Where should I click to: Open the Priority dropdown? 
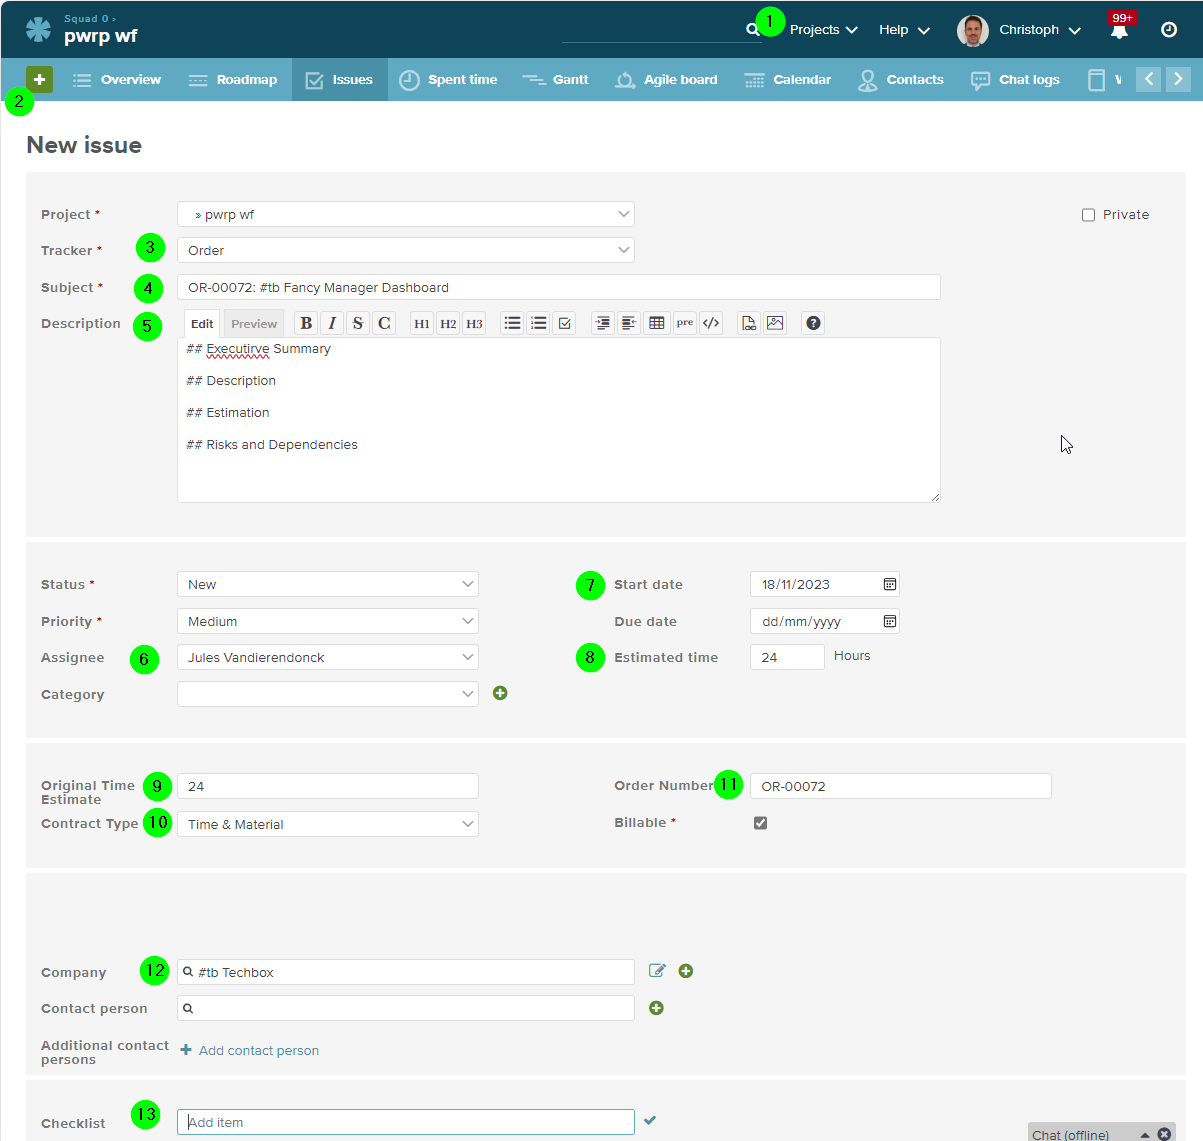(328, 621)
